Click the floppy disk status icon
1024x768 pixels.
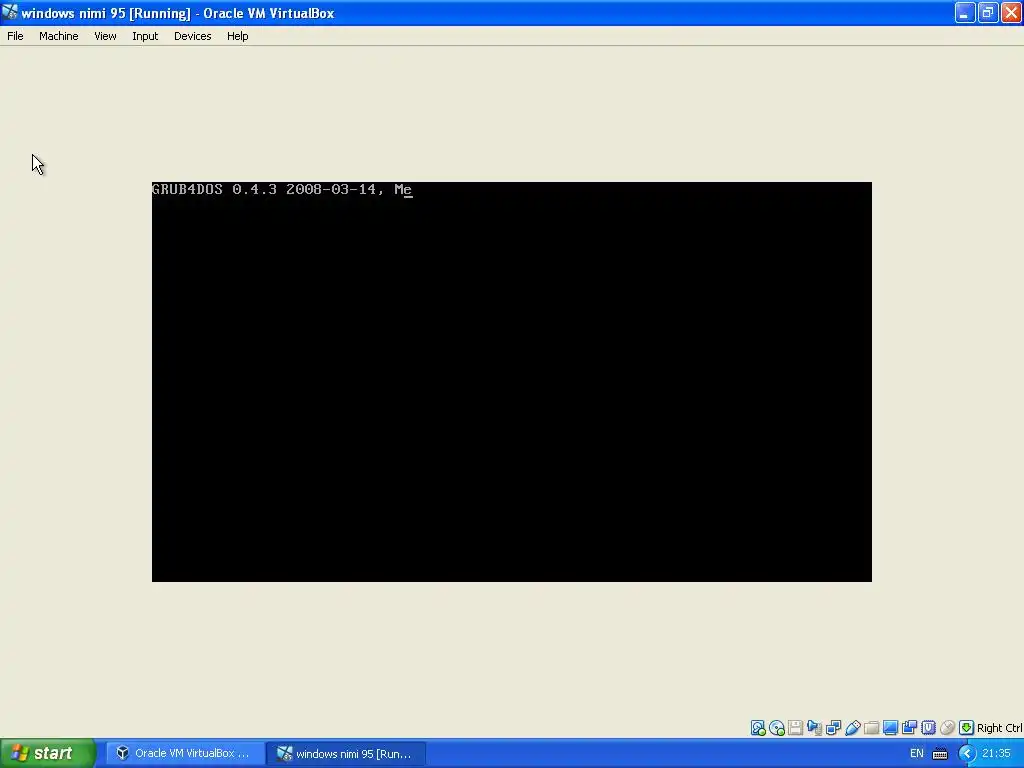(x=795, y=728)
